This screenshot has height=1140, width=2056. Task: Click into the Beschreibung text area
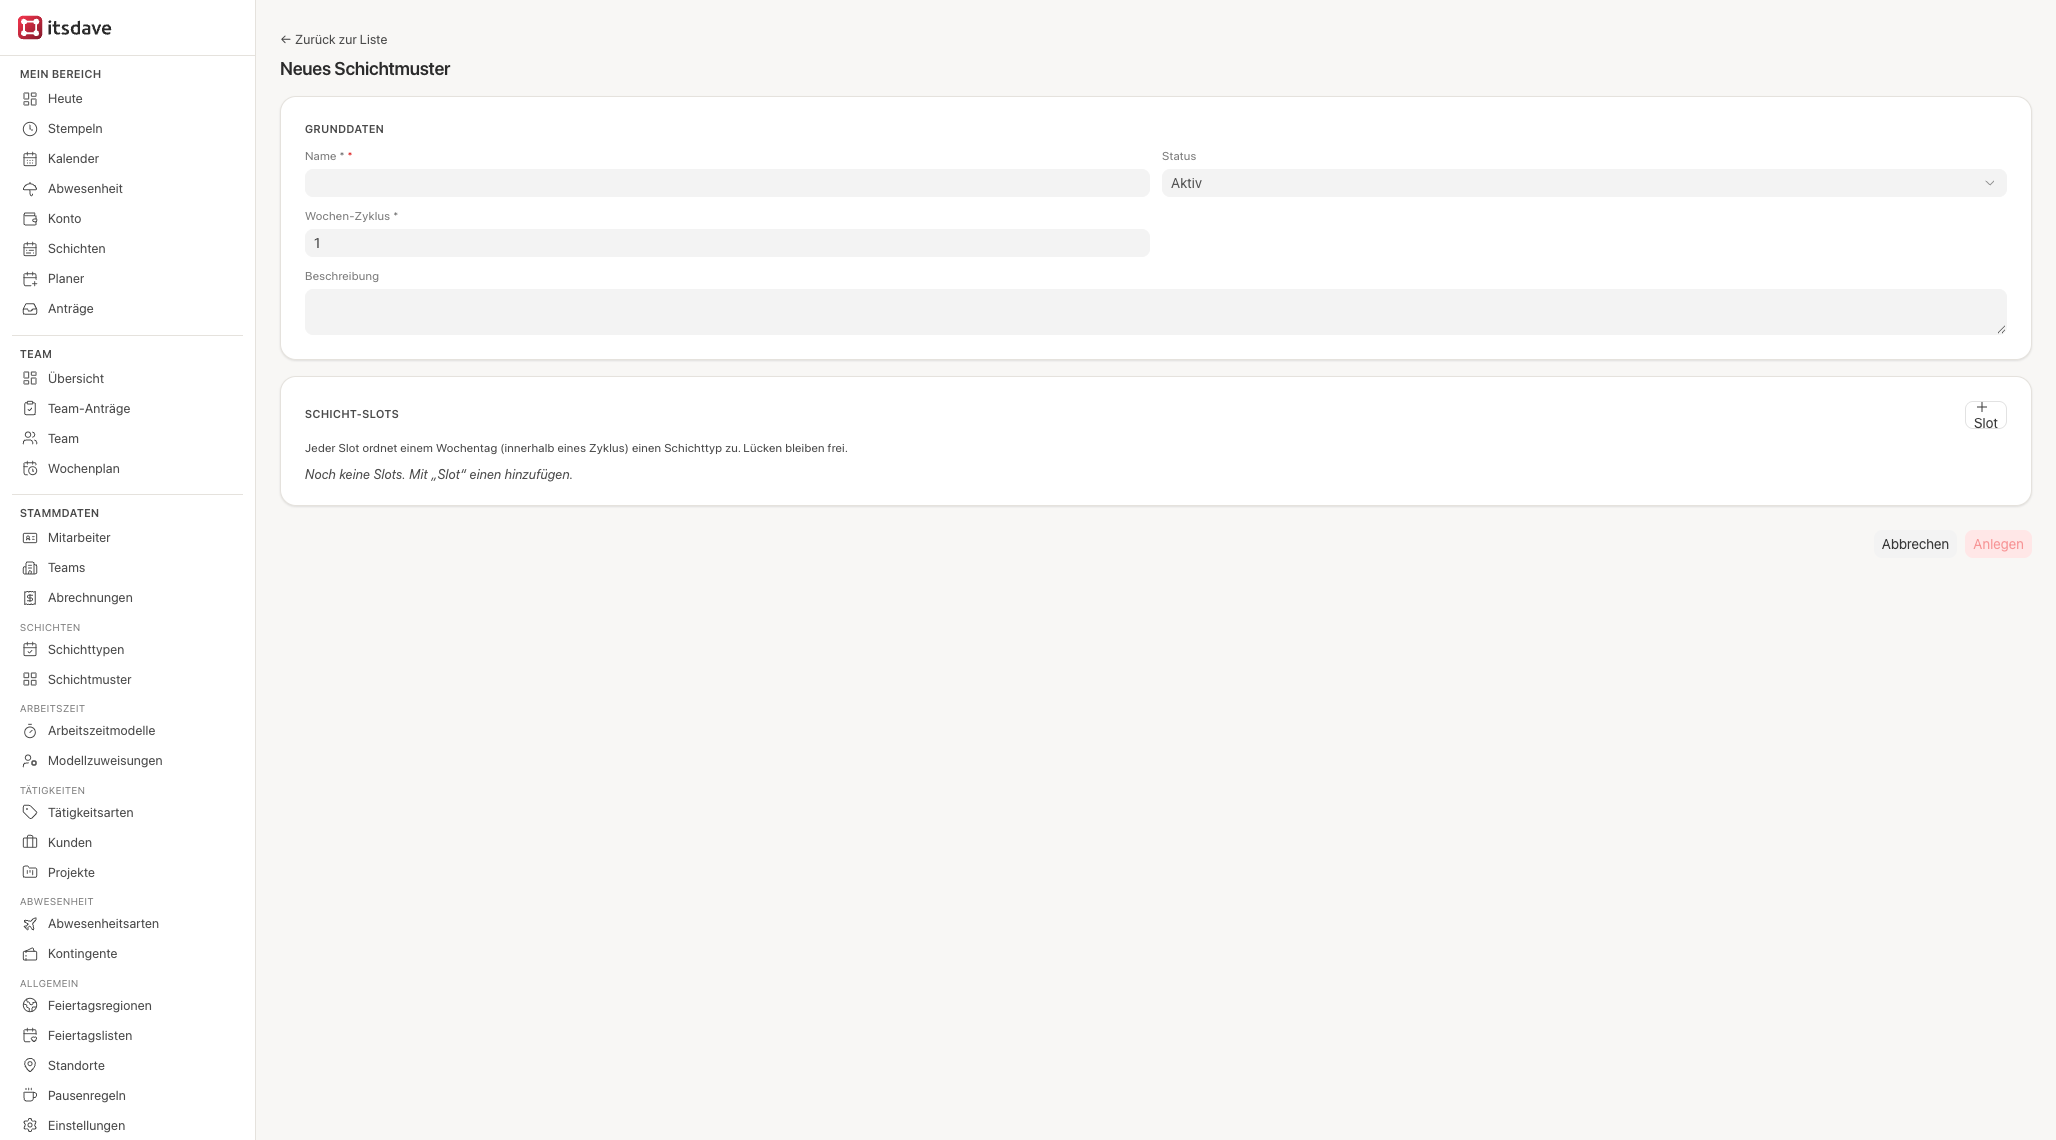point(1155,312)
